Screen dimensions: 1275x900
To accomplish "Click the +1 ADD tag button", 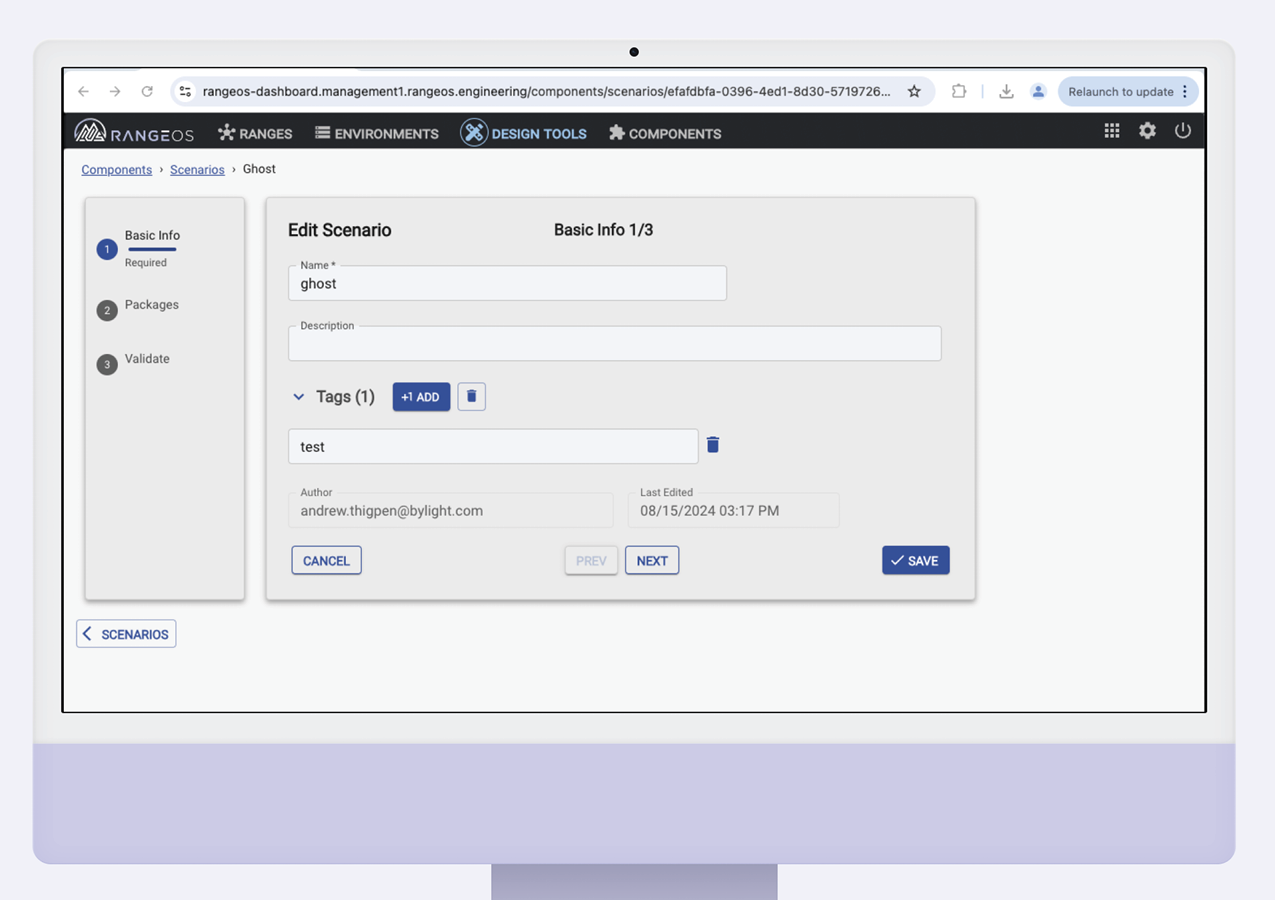I will click(421, 397).
